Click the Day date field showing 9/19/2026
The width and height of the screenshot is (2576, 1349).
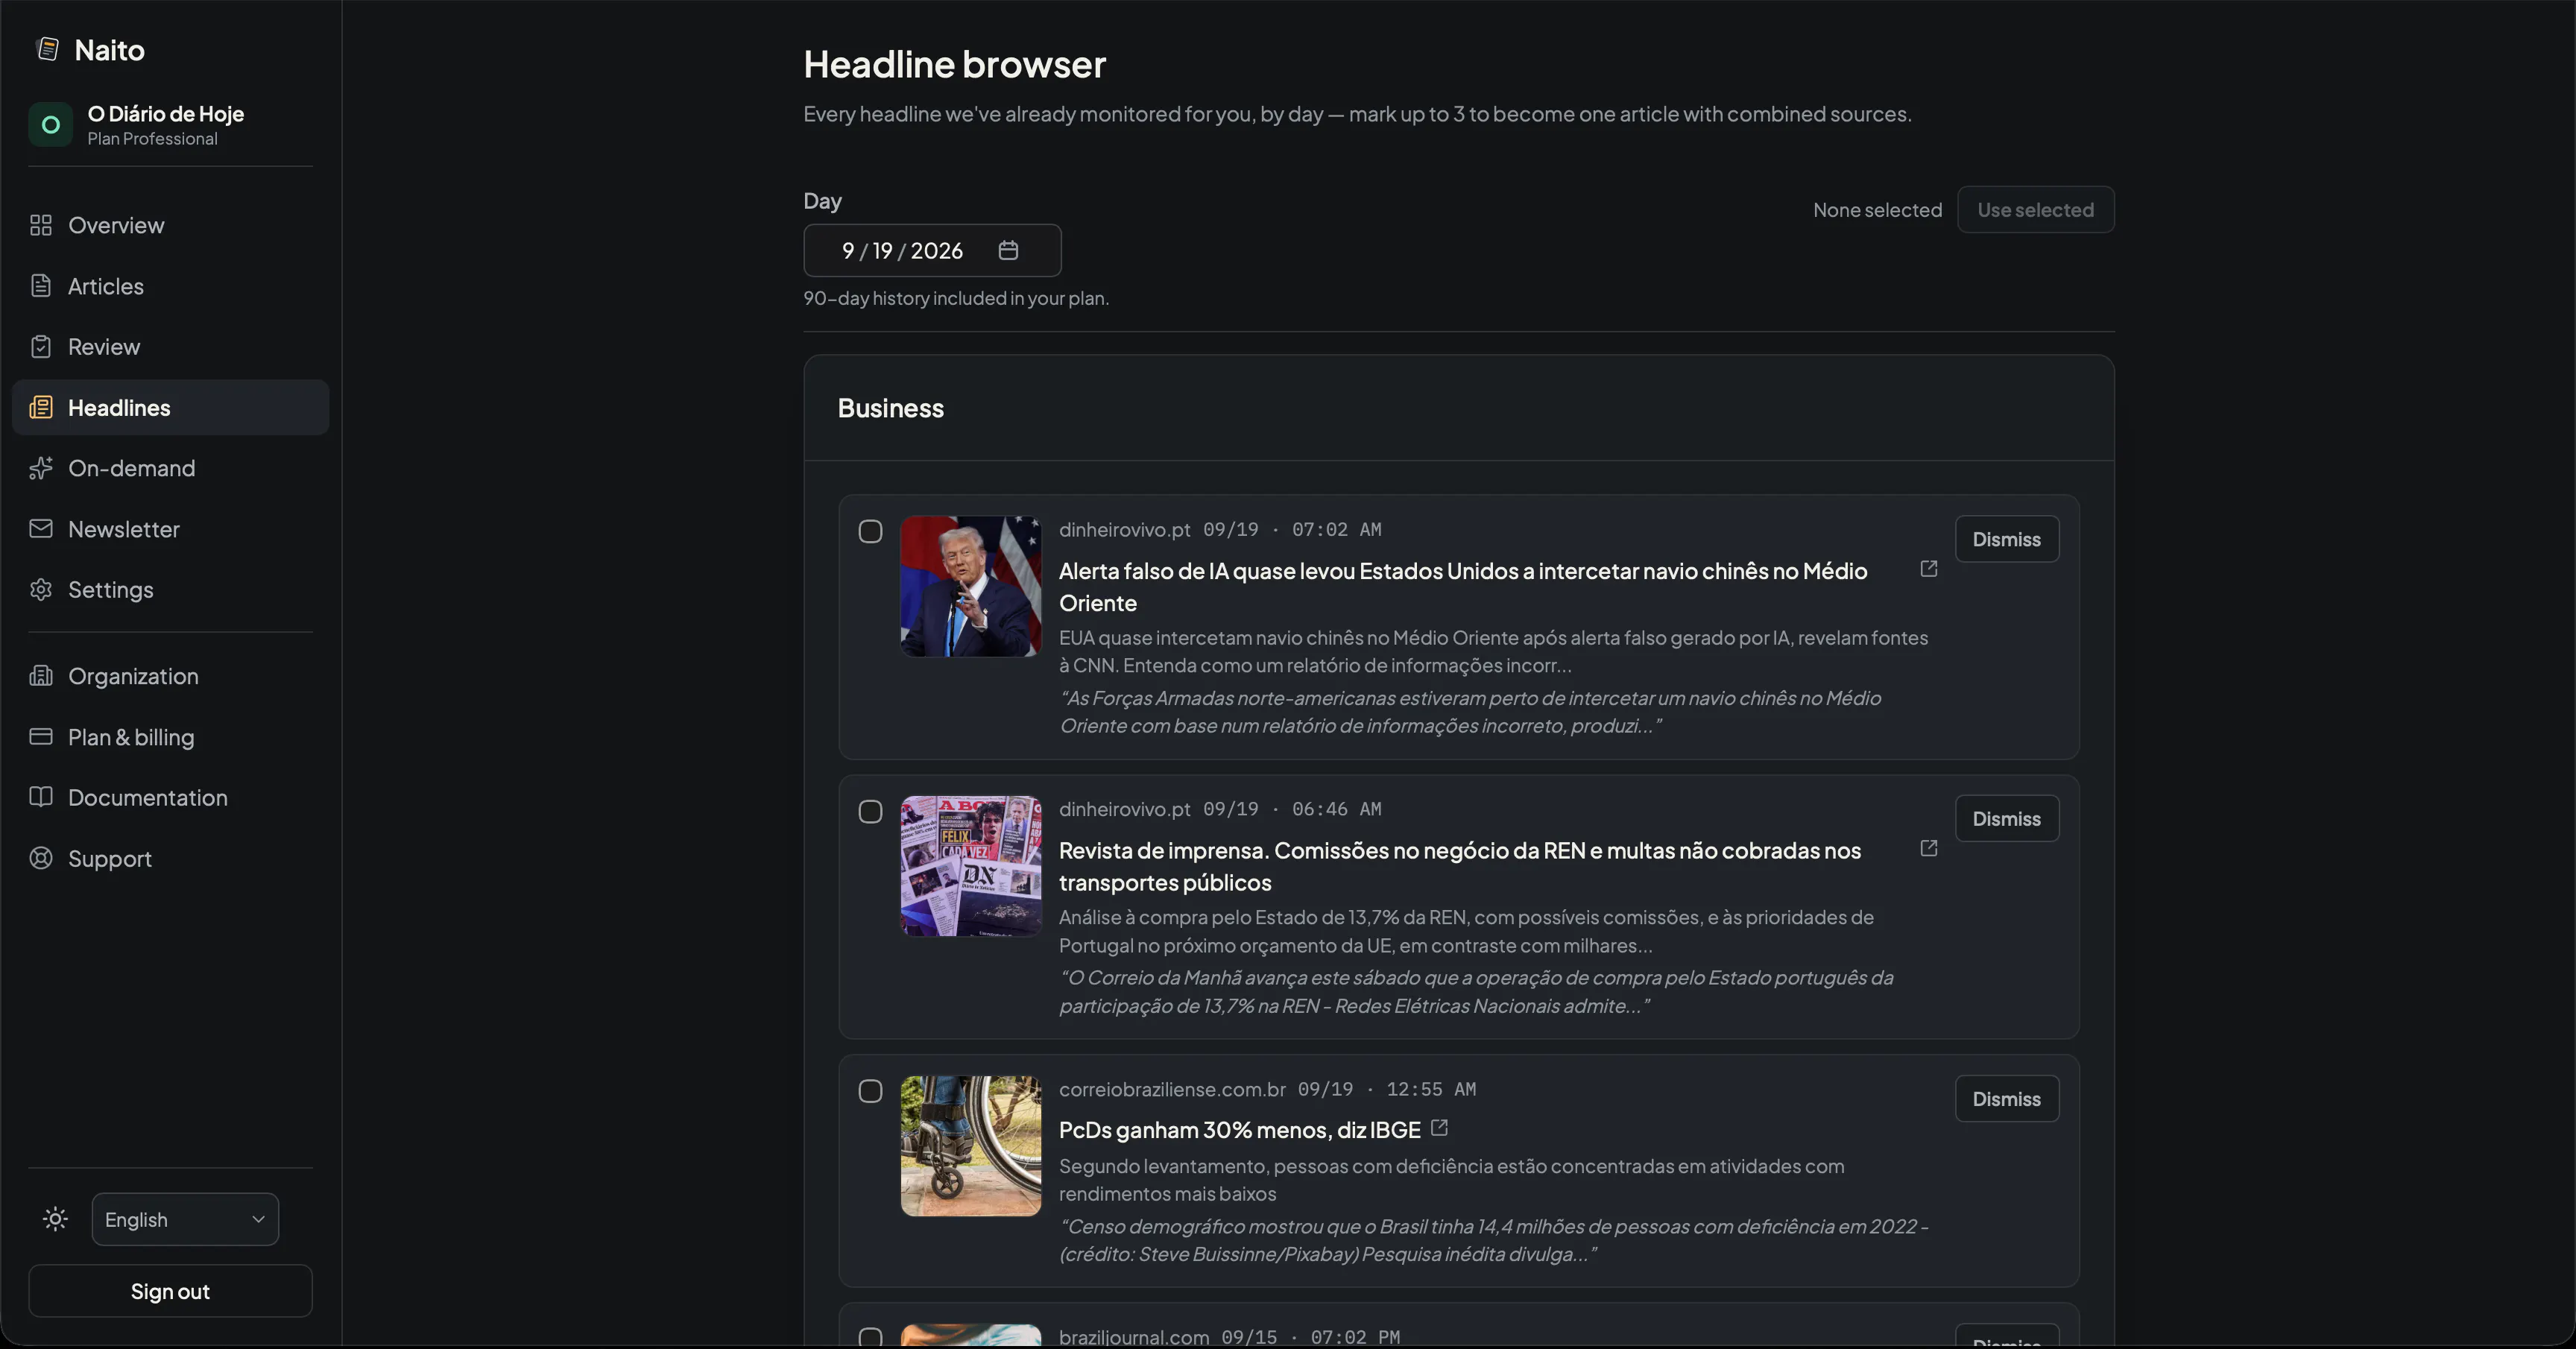[x=932, y=250]
